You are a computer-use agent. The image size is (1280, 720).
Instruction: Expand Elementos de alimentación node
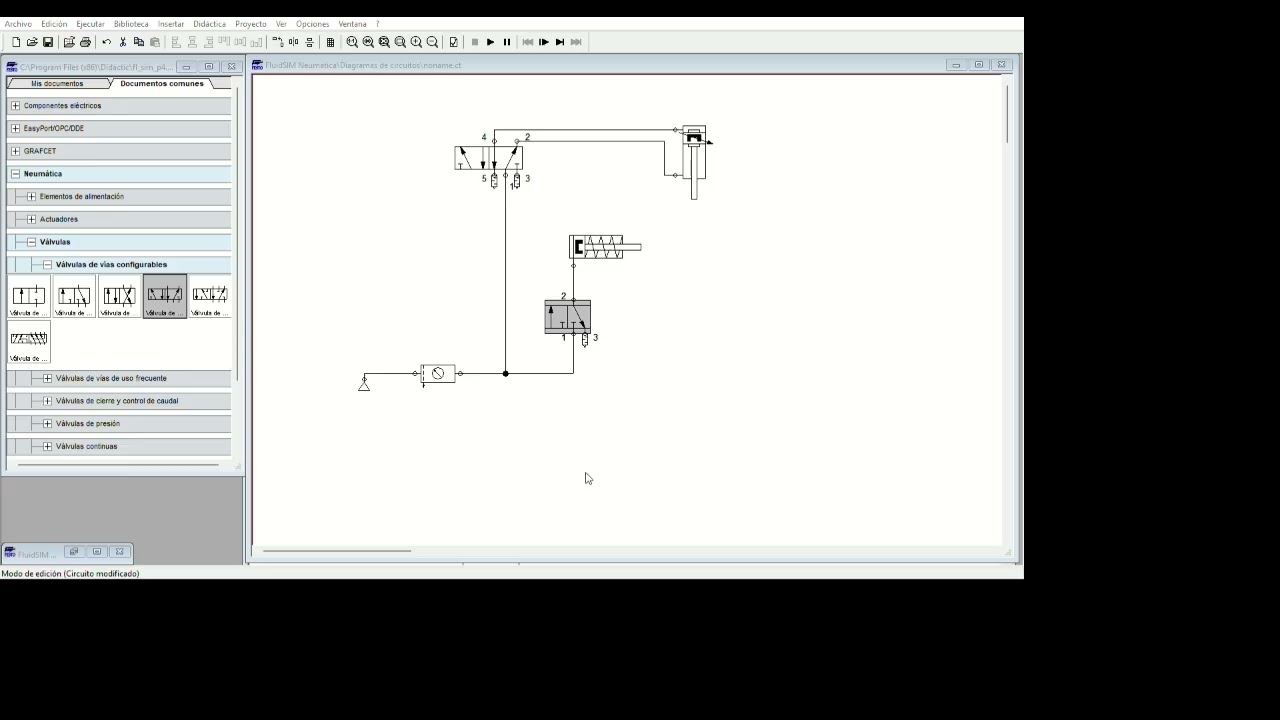tap(31, 197)
